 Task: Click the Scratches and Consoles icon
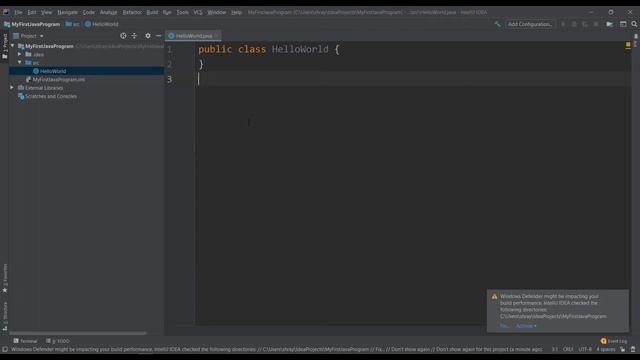coord(21,96)
